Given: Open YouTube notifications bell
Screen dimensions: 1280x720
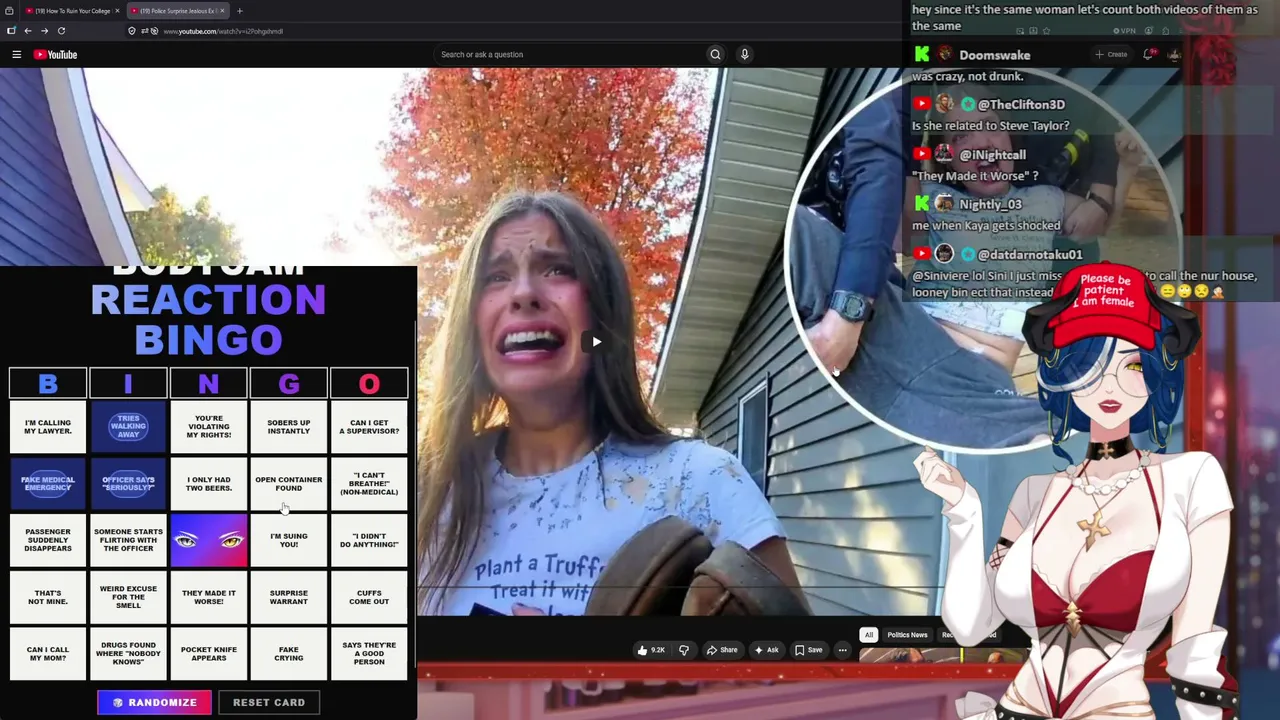Looking at the screenshot, I should coord(1149,54).
